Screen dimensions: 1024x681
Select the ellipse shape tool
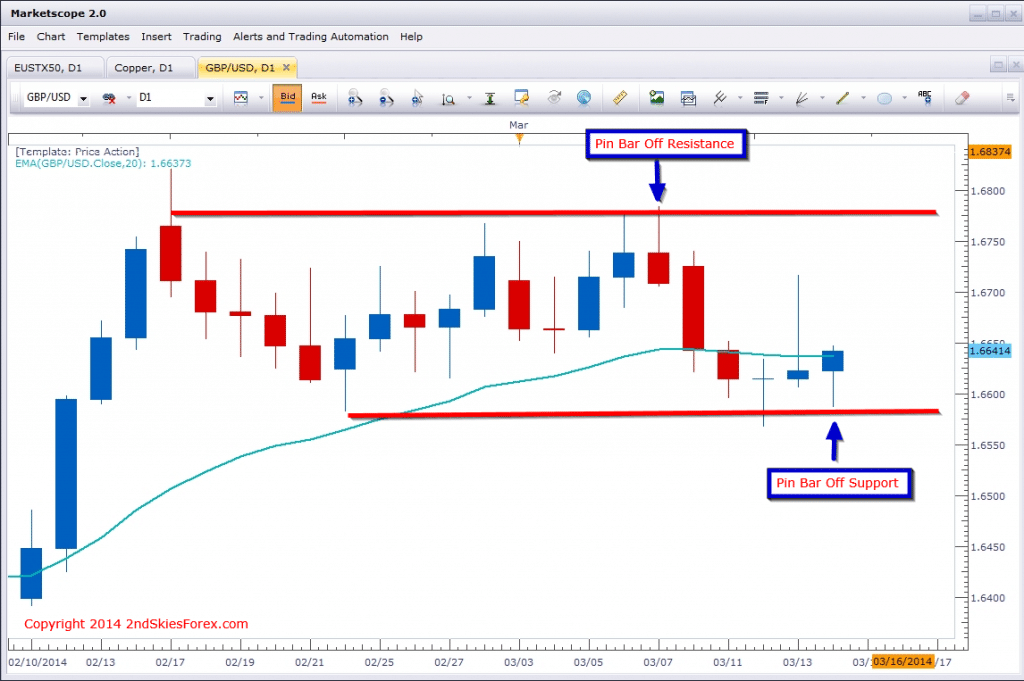coord(884,99)
